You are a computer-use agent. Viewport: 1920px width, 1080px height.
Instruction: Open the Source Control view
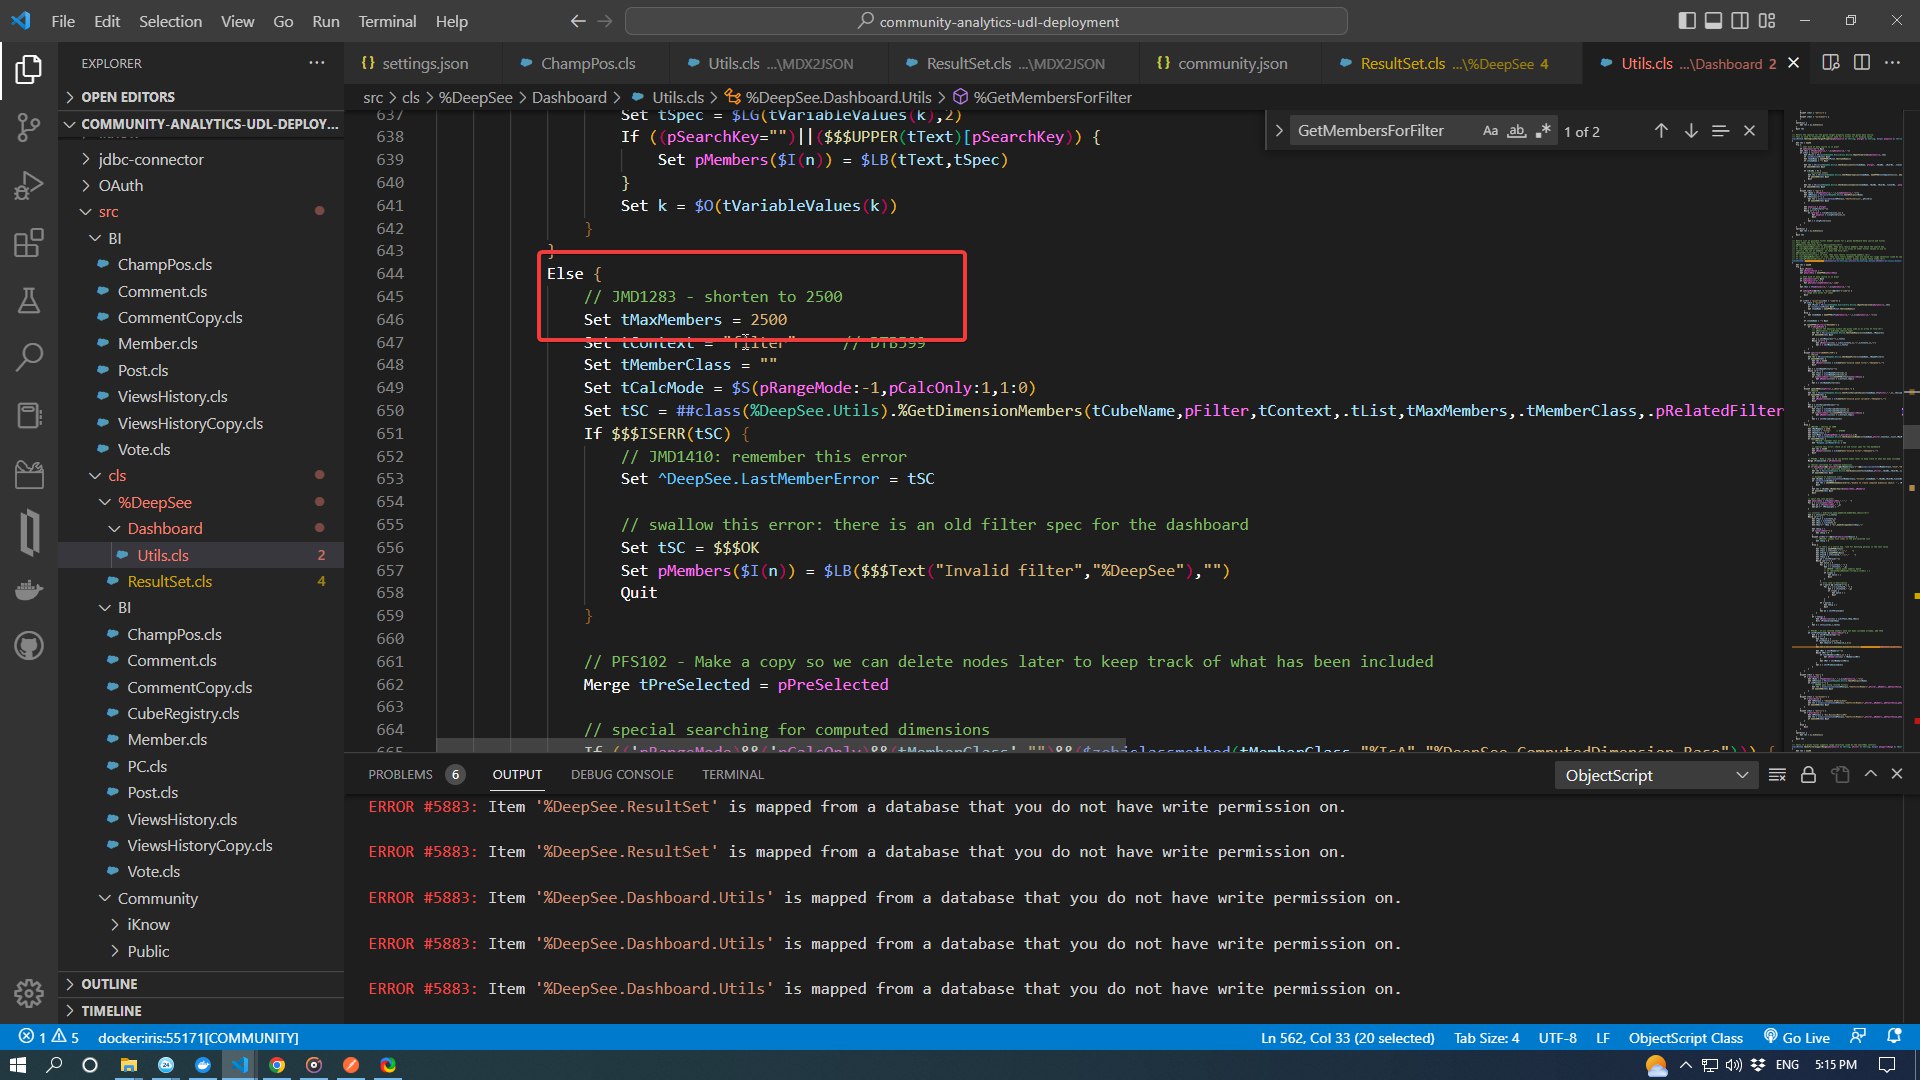point(29,127)
